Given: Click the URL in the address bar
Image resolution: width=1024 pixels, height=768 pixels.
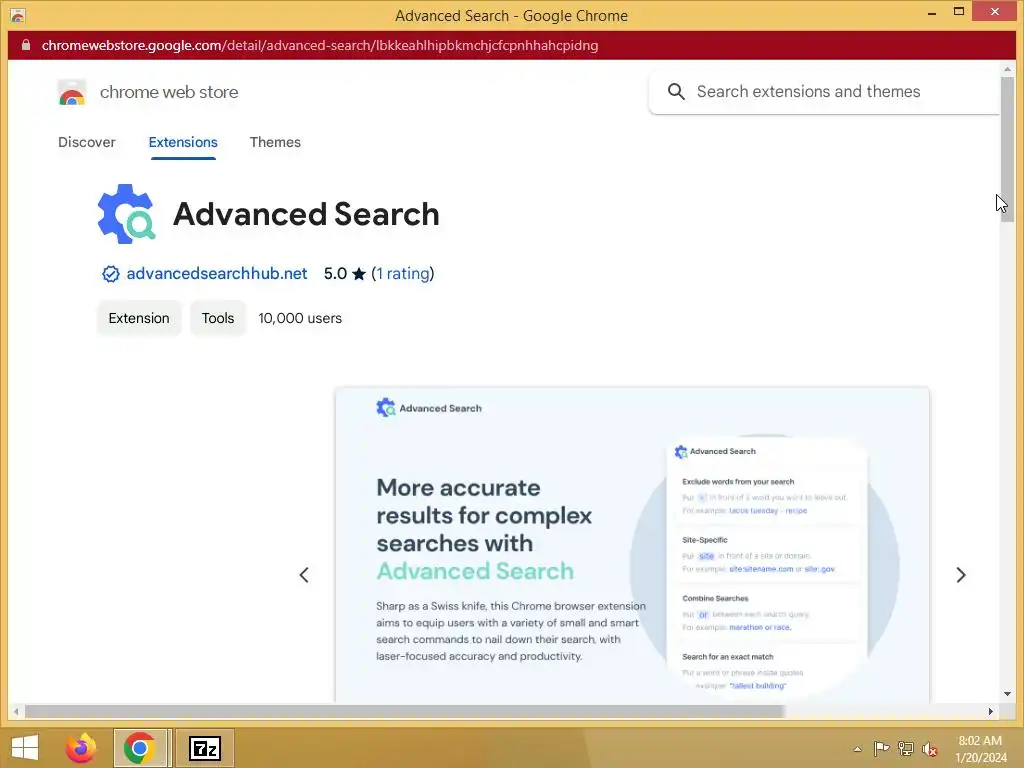Looking at the screenshot, I should coord(320,45).
